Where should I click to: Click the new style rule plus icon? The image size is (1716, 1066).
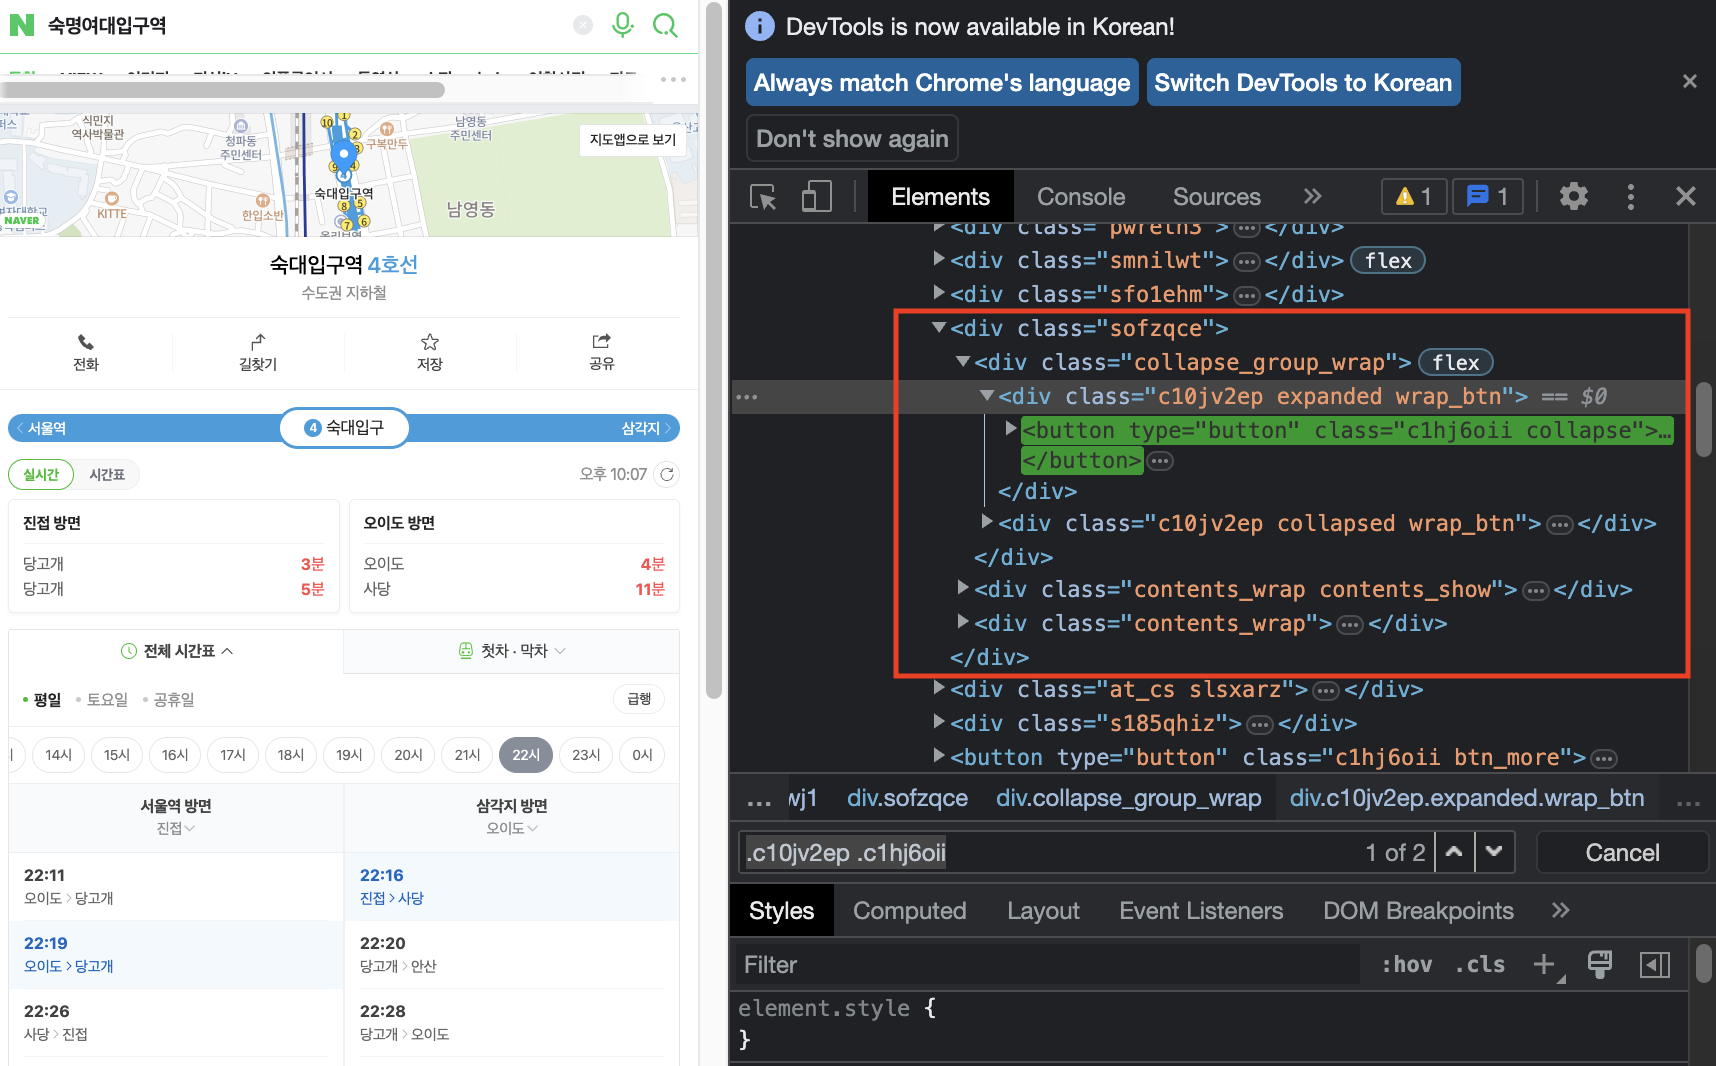pos(1546,964)
